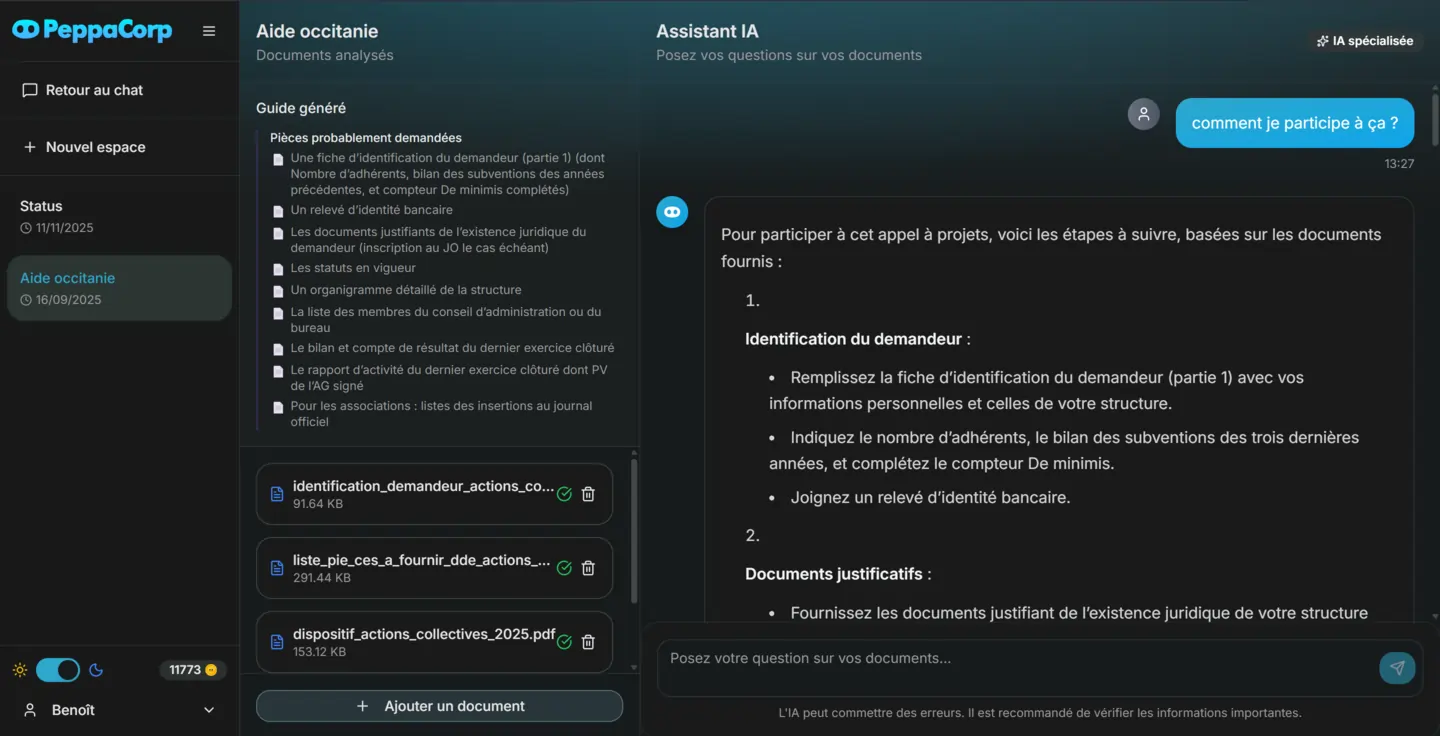Delete the liste_pie_ces_a_fournir file

coord(588,568)
